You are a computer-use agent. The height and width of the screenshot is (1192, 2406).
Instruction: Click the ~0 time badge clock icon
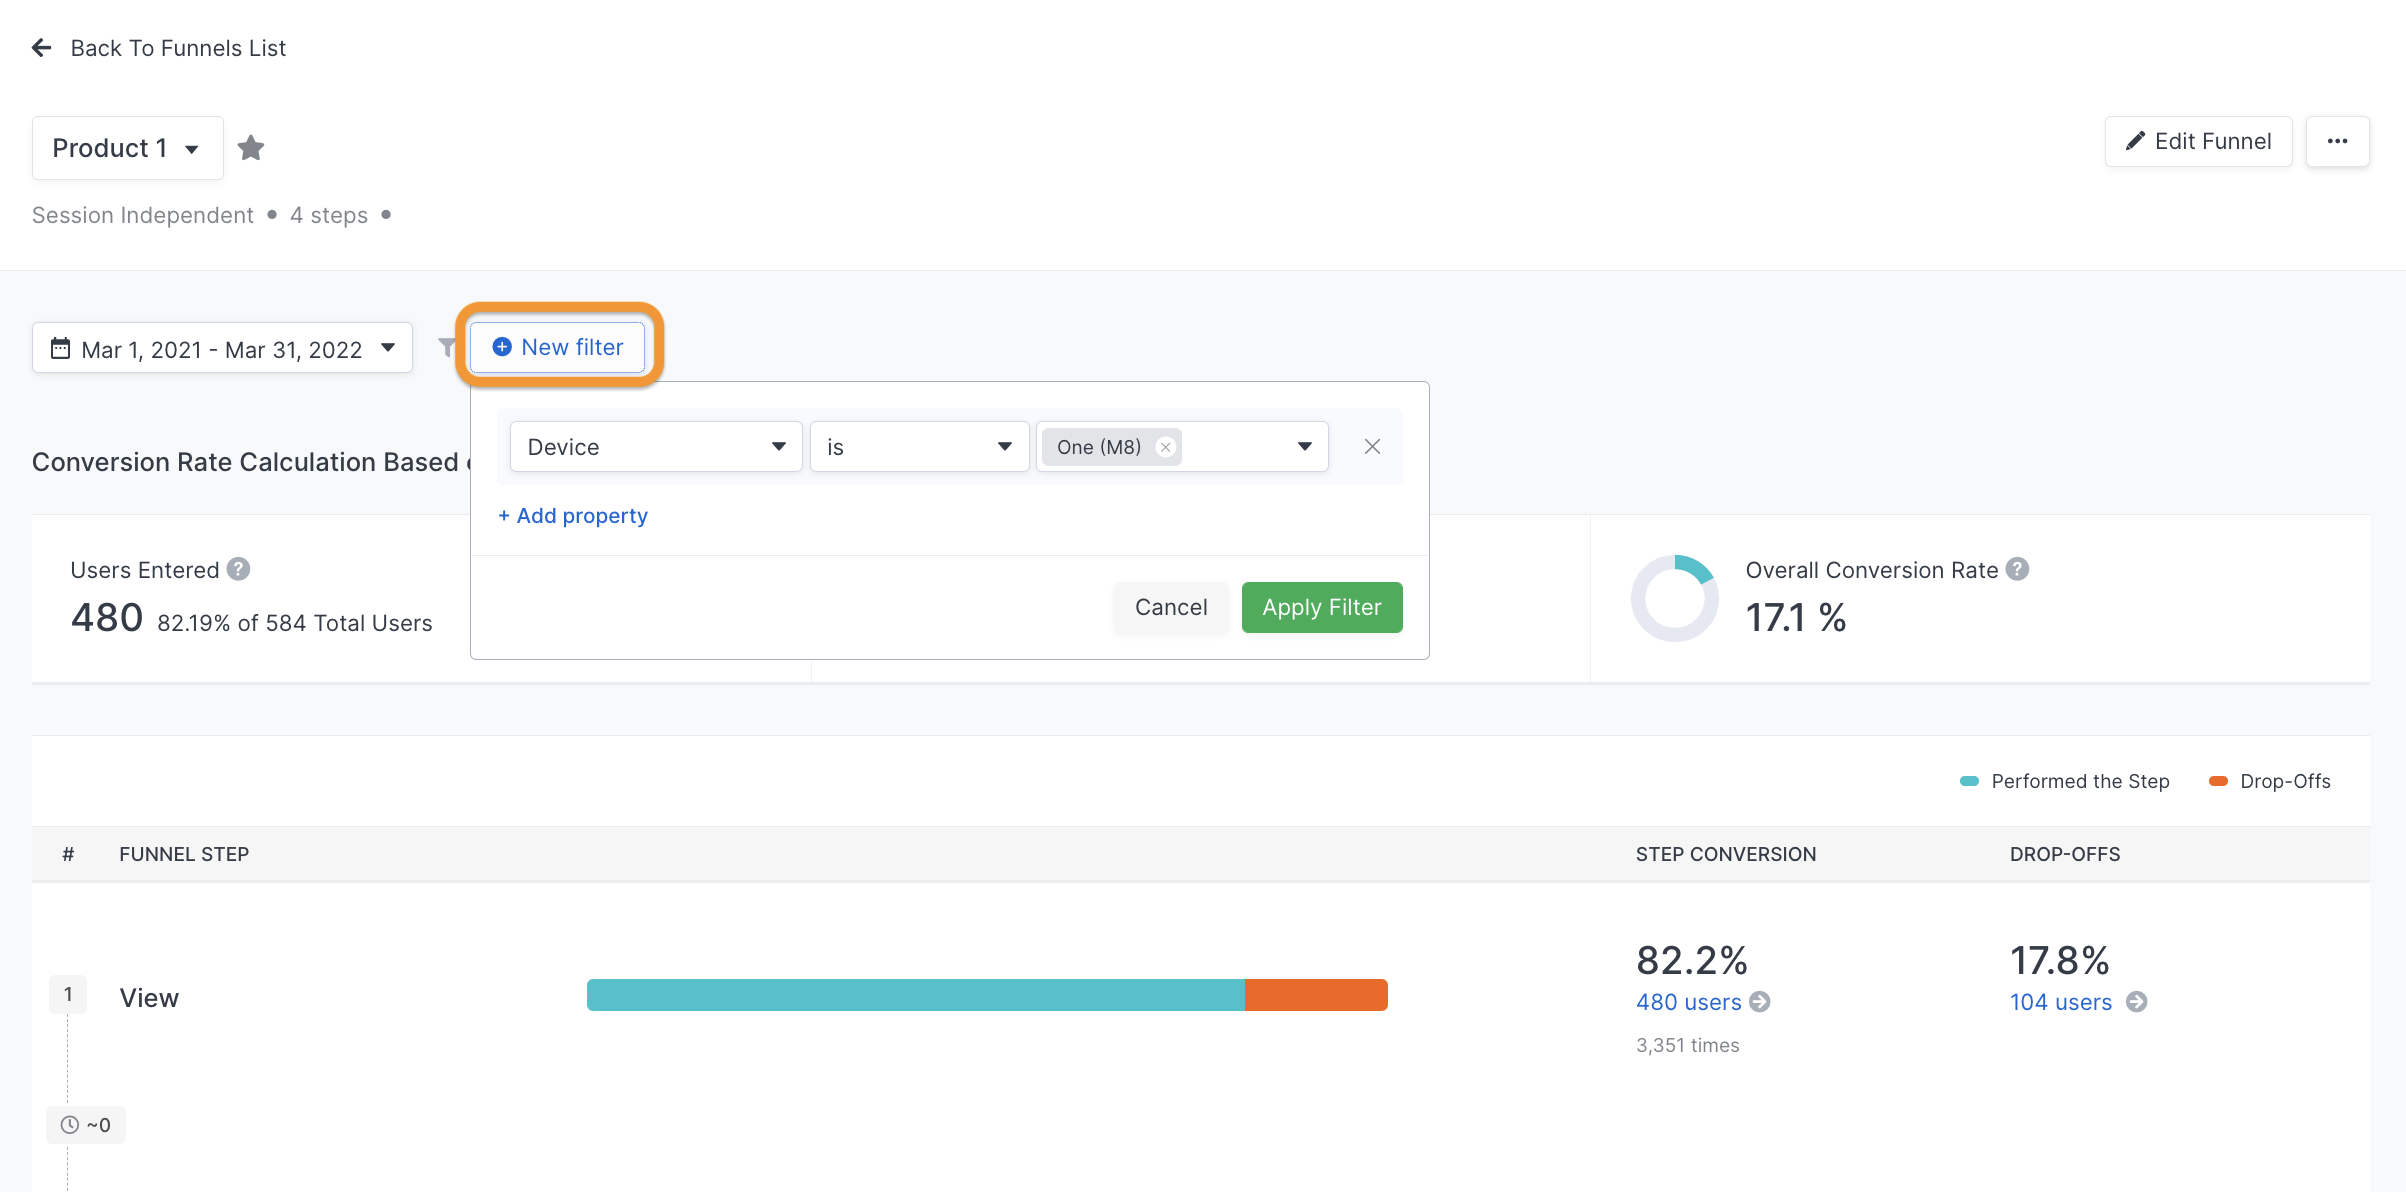pyautogui.click(x=70, y=1125)
